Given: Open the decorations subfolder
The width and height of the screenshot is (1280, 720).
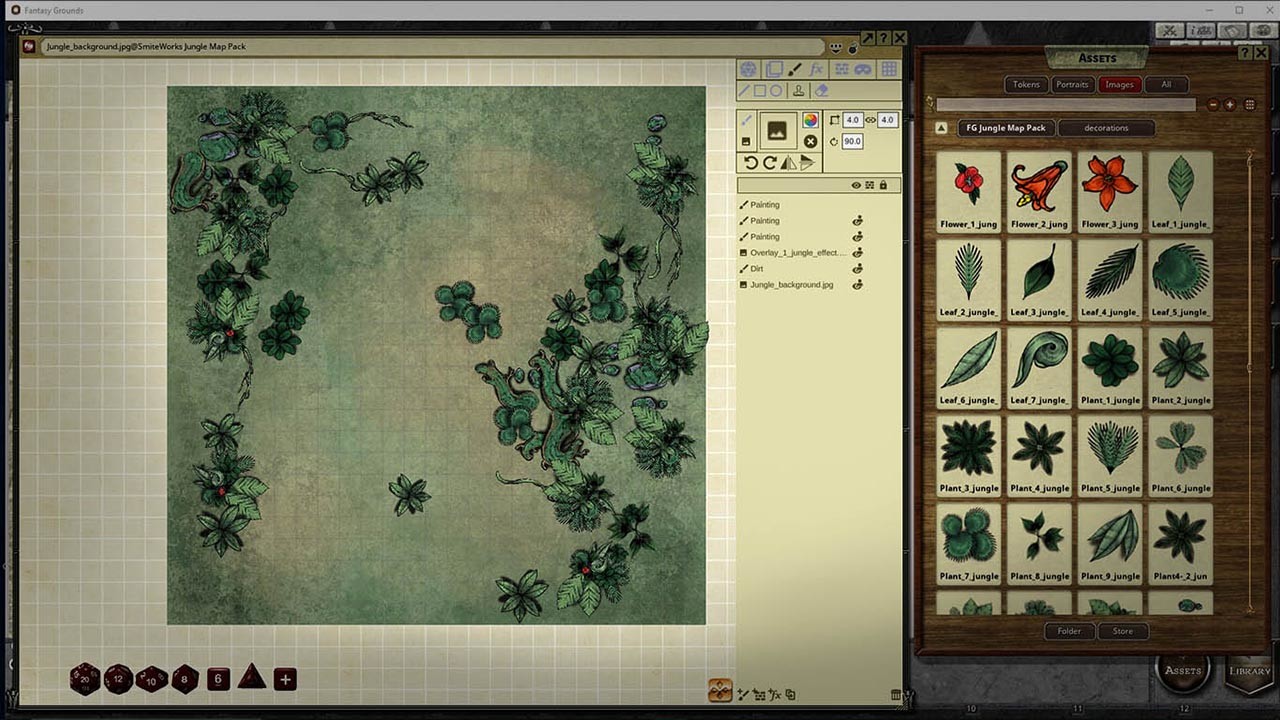Looking at the screenshot, I should pyautogui.click(x=1106, y=128).
